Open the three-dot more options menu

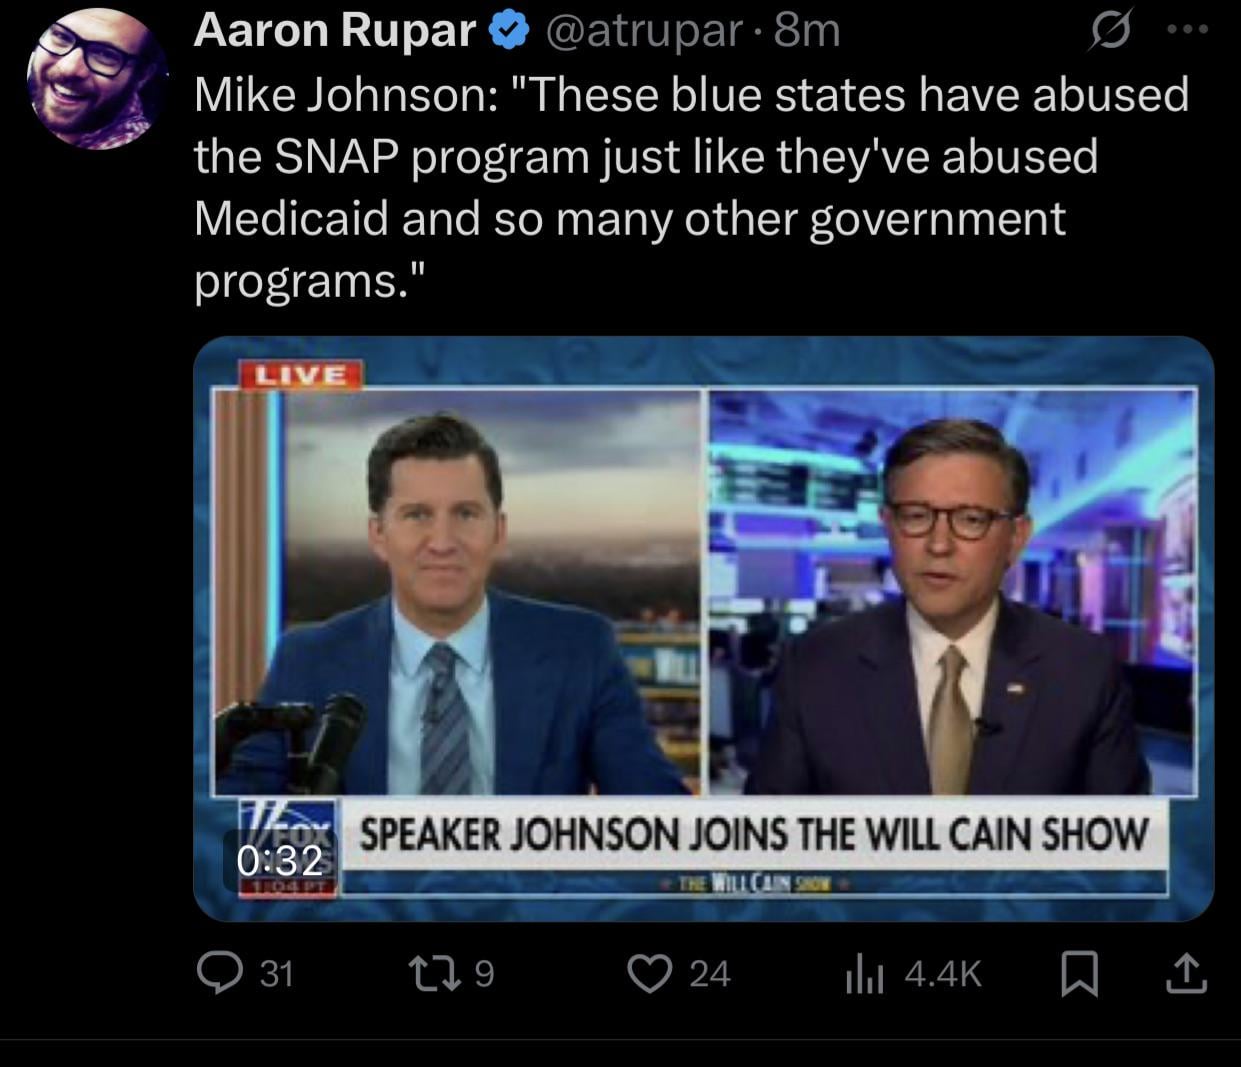pos(1188,30)
